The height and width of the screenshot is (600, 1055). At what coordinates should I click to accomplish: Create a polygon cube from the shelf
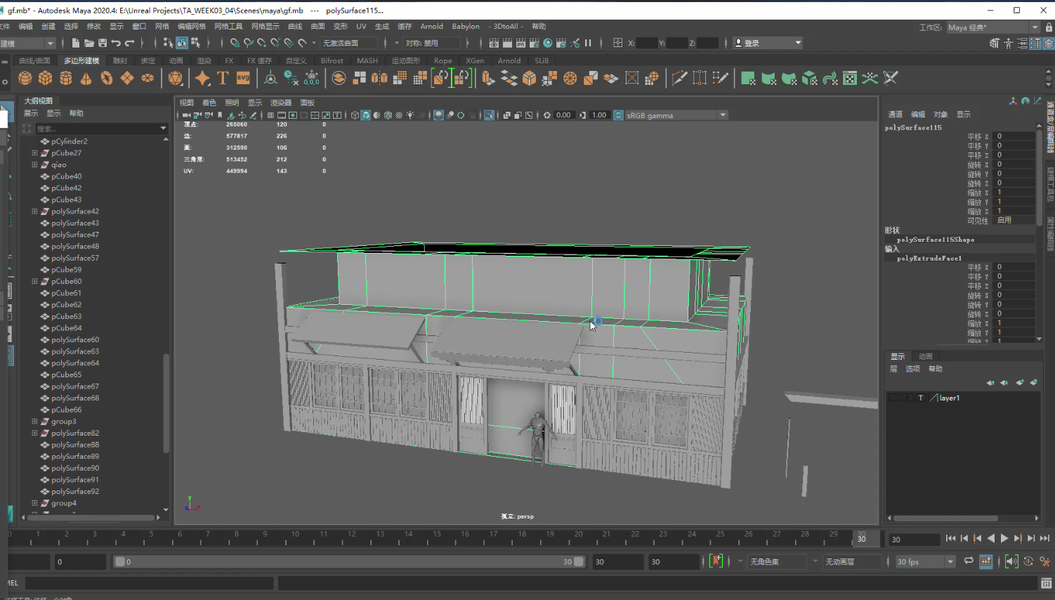point(45,78)
